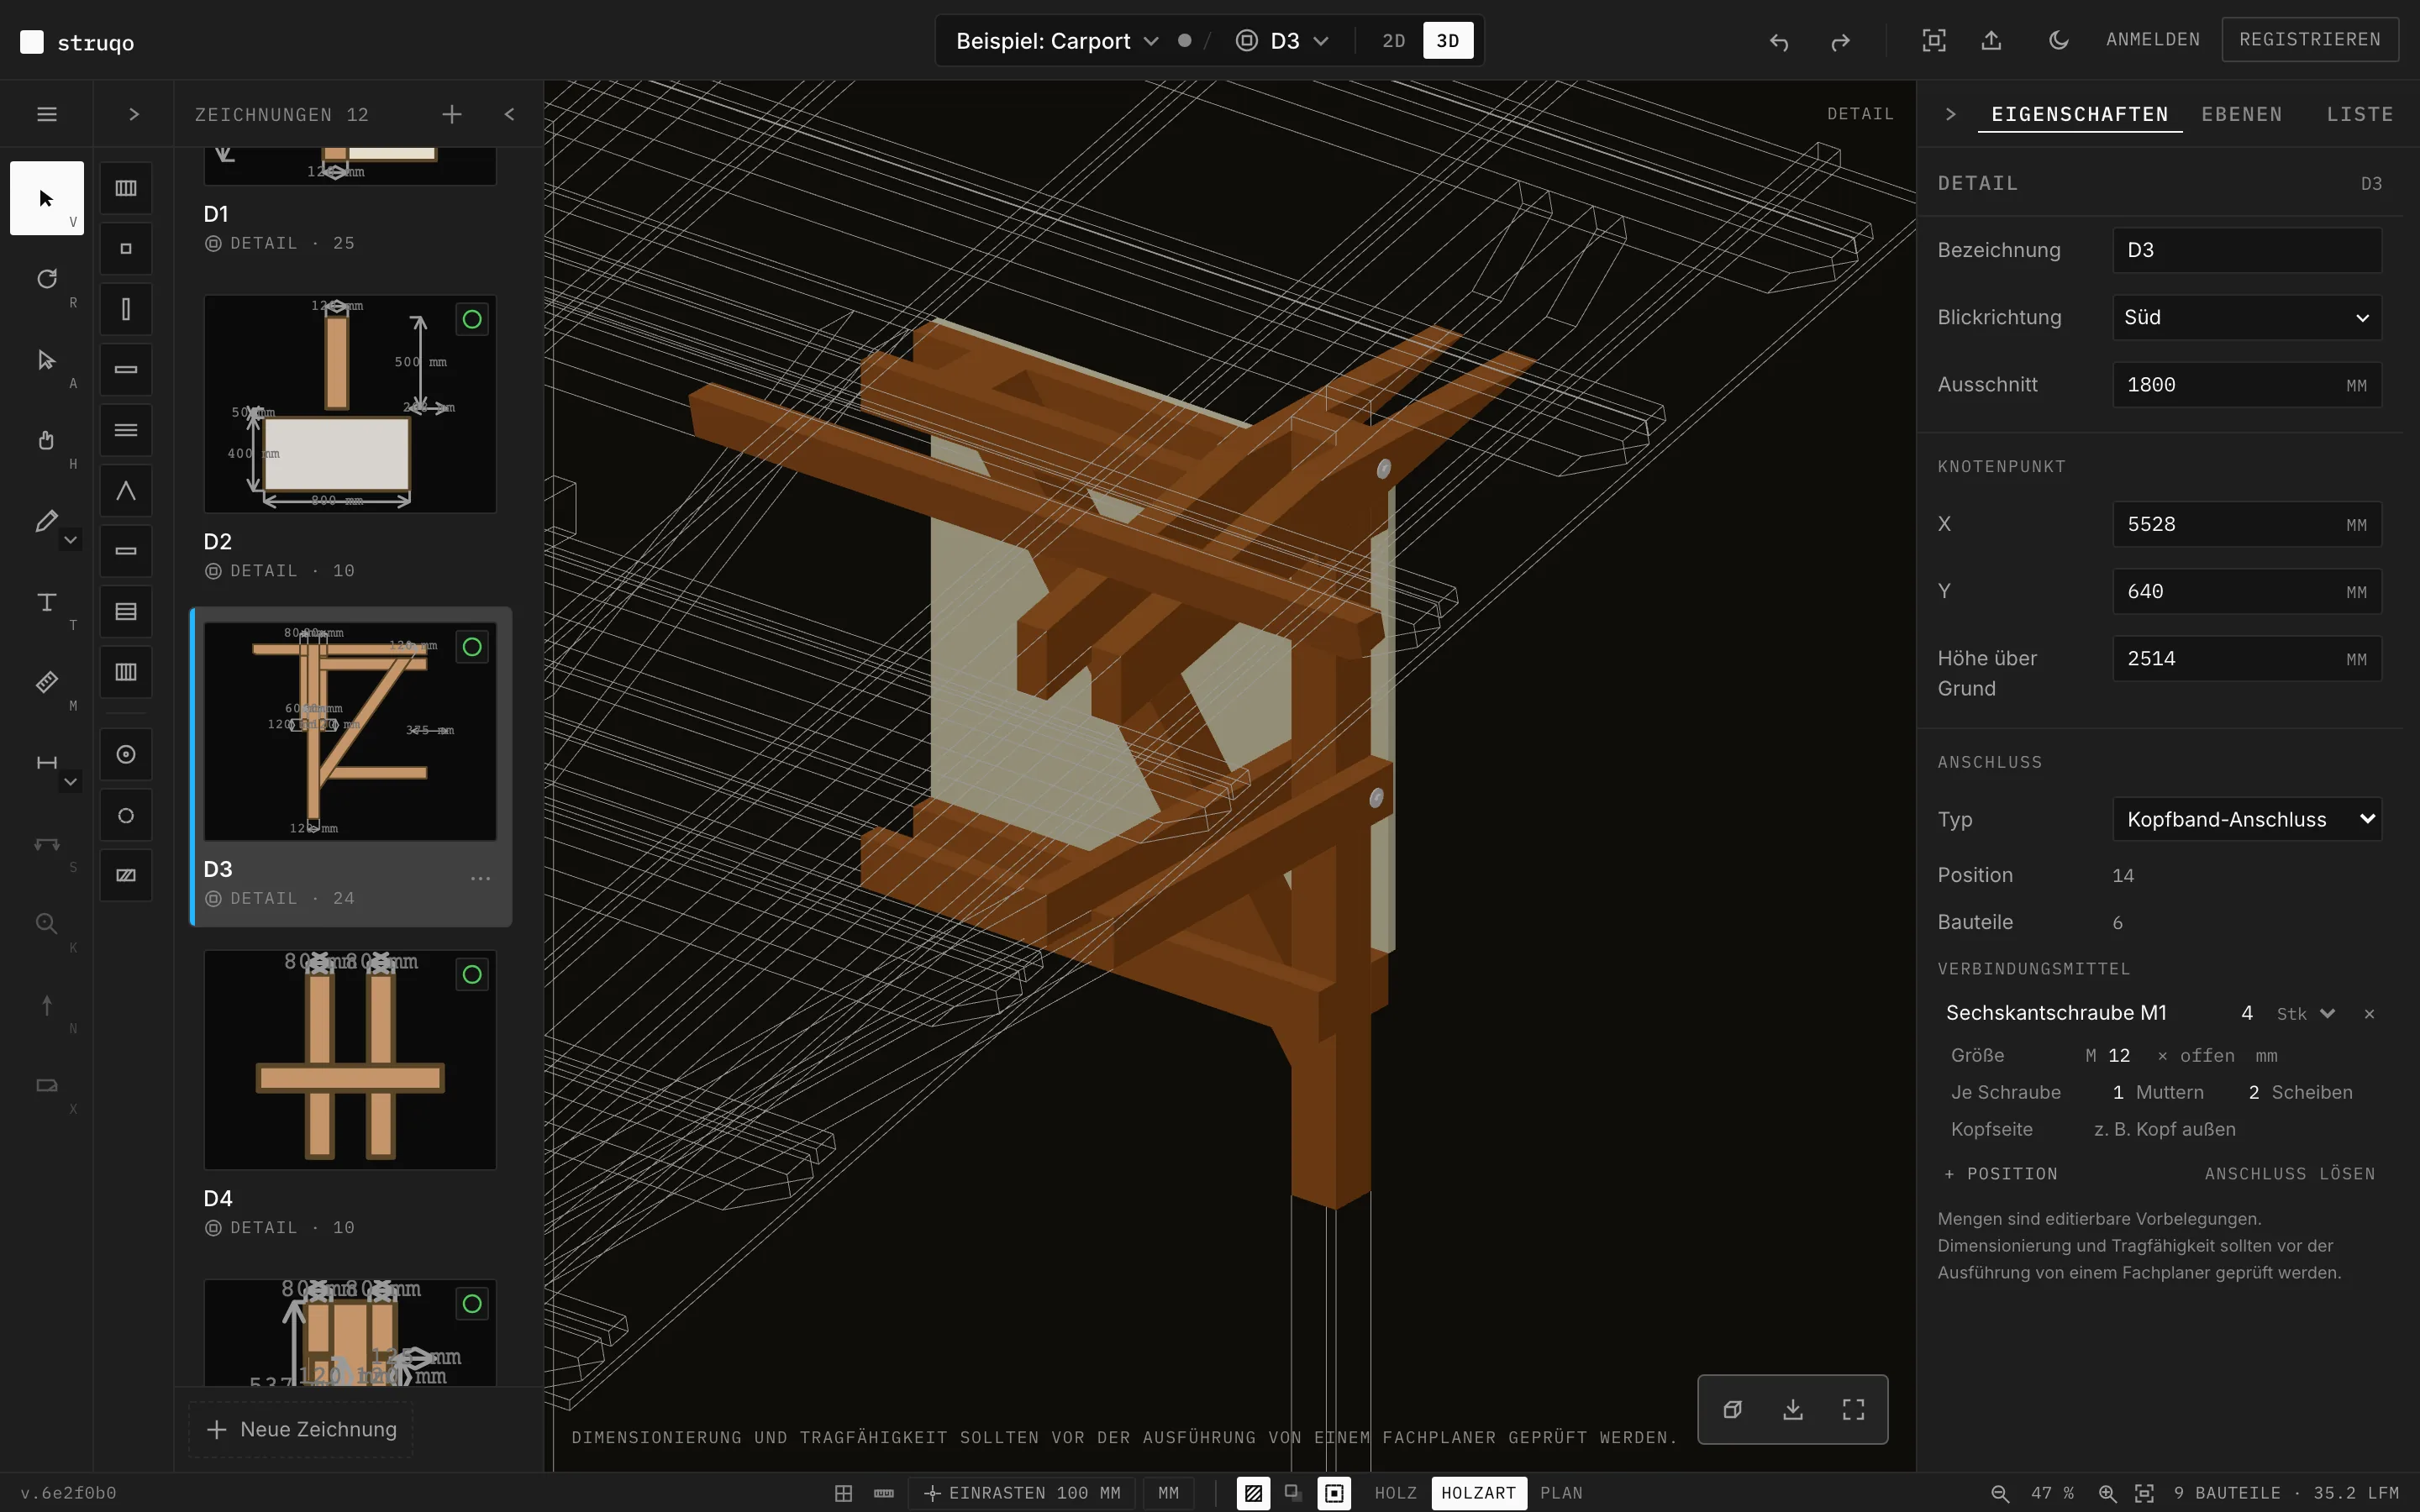The width and height of the screenshot is (2420, 1512).
Task: Click the Anmelden link
Action: click(2152, 40)
